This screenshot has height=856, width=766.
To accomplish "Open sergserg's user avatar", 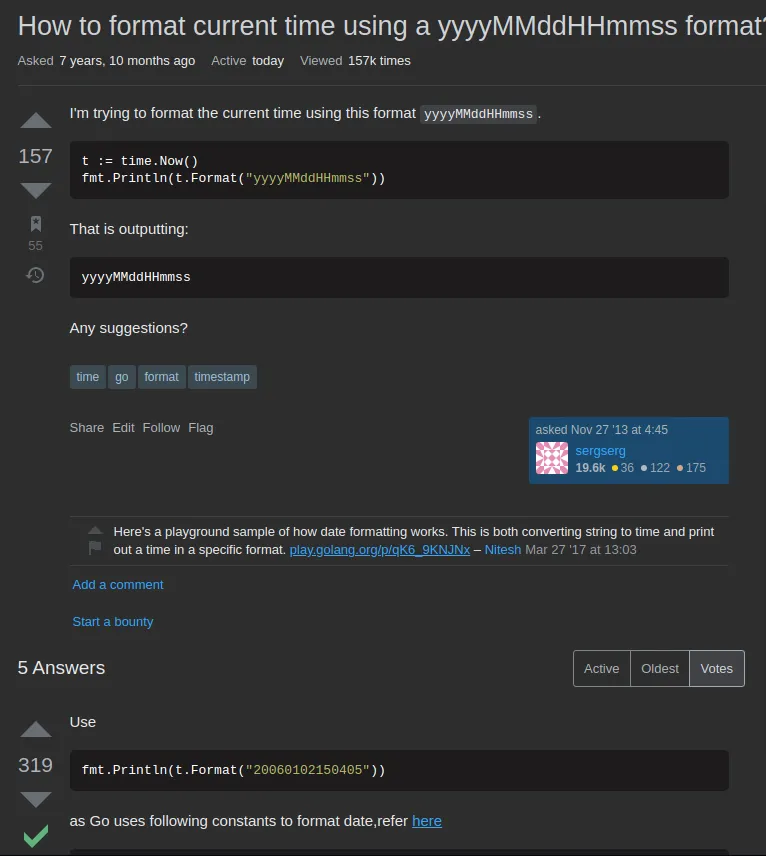I will pos(552,458).
